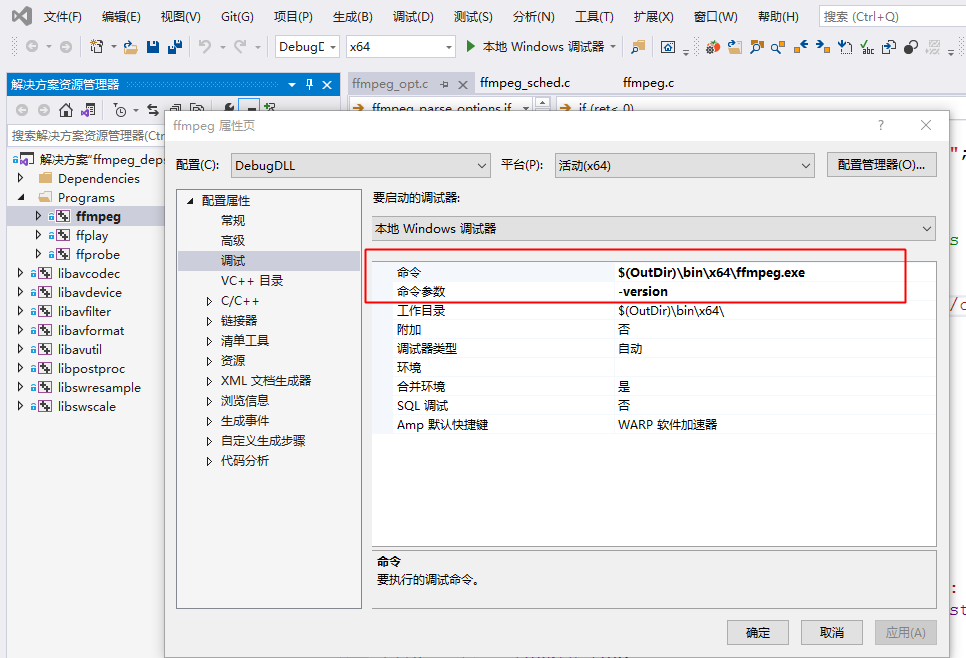Select VC++ 目录 in the properties tree
Viewport: 966px width, 658px height.
coord(252,281)
